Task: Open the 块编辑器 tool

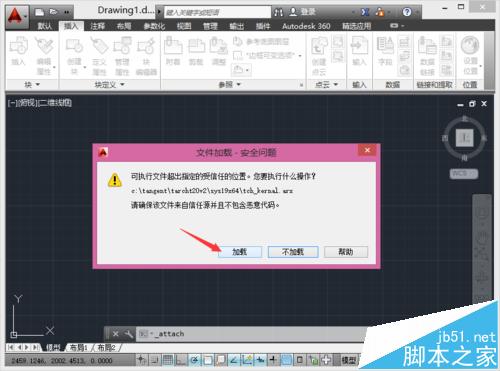Action: [146, 56]
